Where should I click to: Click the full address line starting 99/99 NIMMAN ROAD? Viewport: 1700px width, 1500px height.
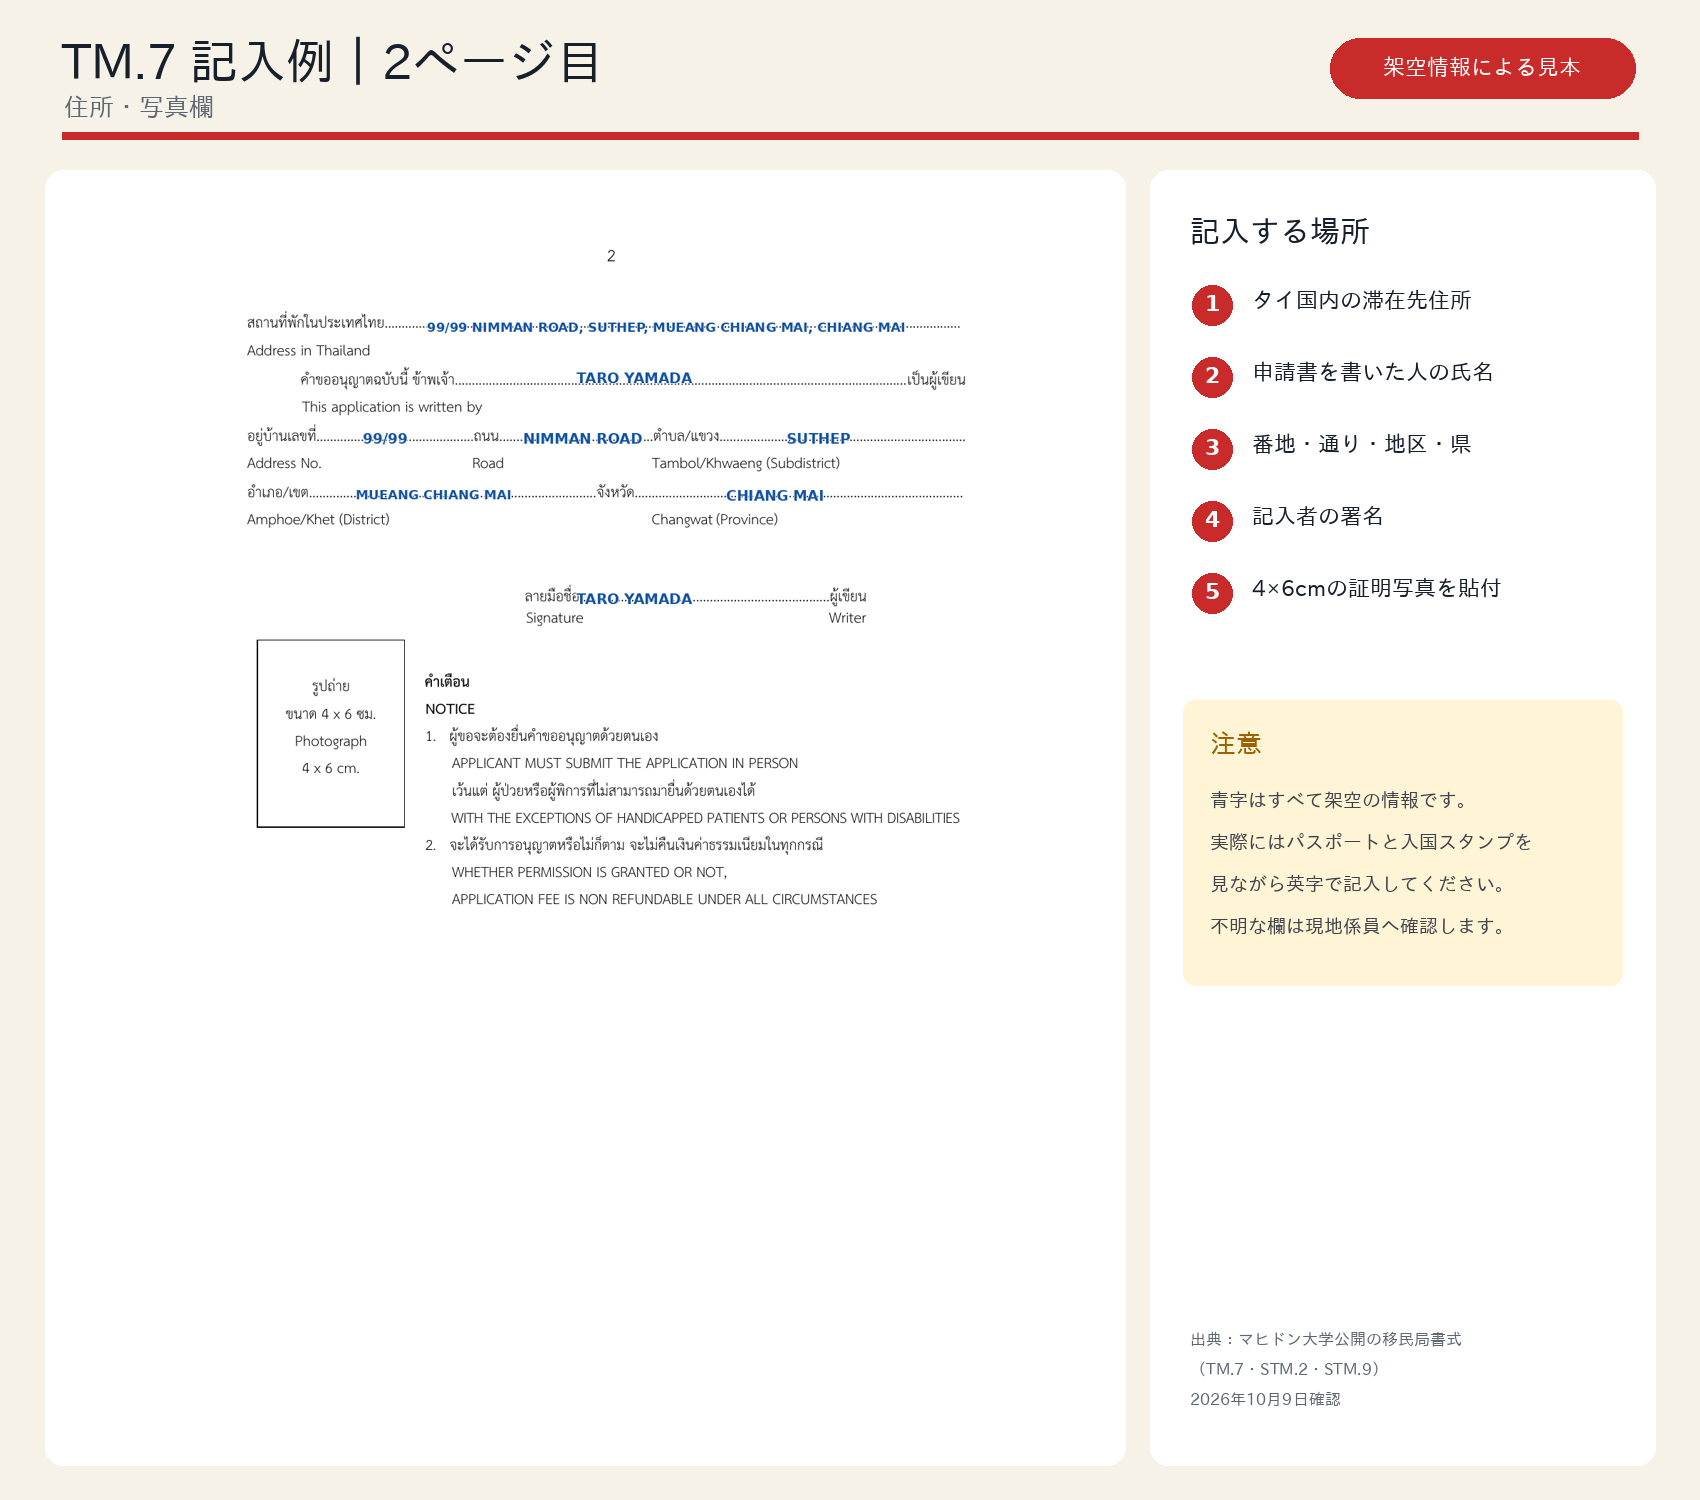[666, 327]
